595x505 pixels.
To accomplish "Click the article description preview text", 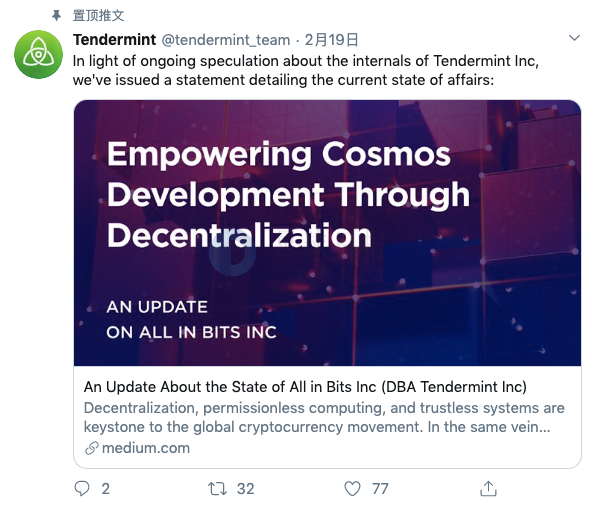I will (324, 417).
